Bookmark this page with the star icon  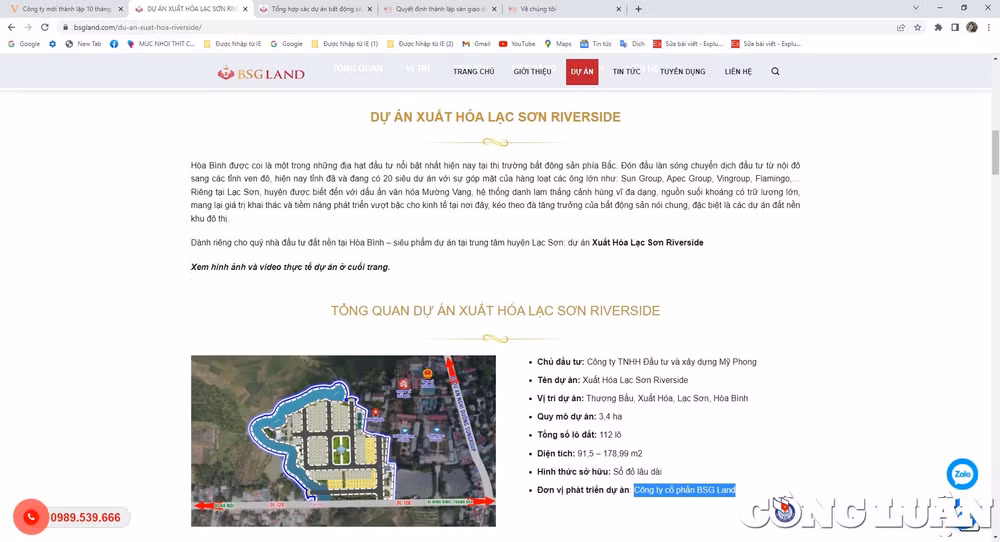point(918,27)
